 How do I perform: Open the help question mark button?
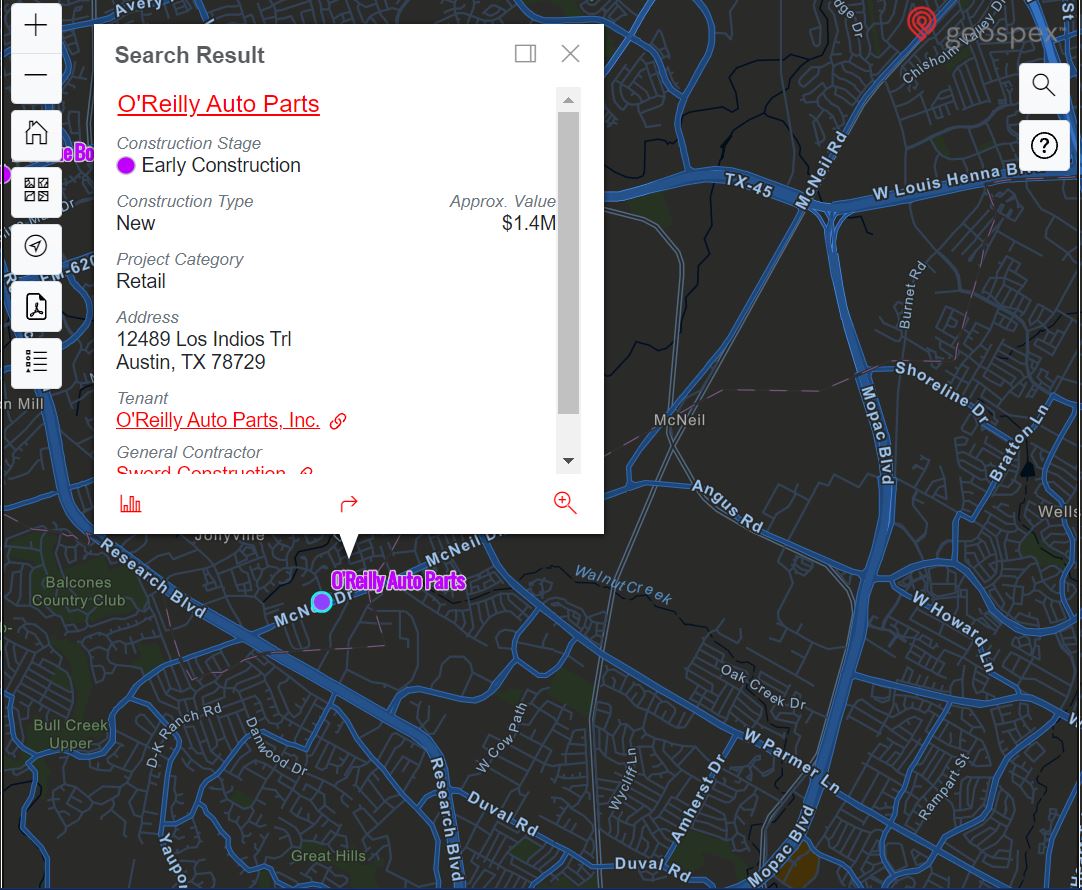click(x=1043, y=146)
